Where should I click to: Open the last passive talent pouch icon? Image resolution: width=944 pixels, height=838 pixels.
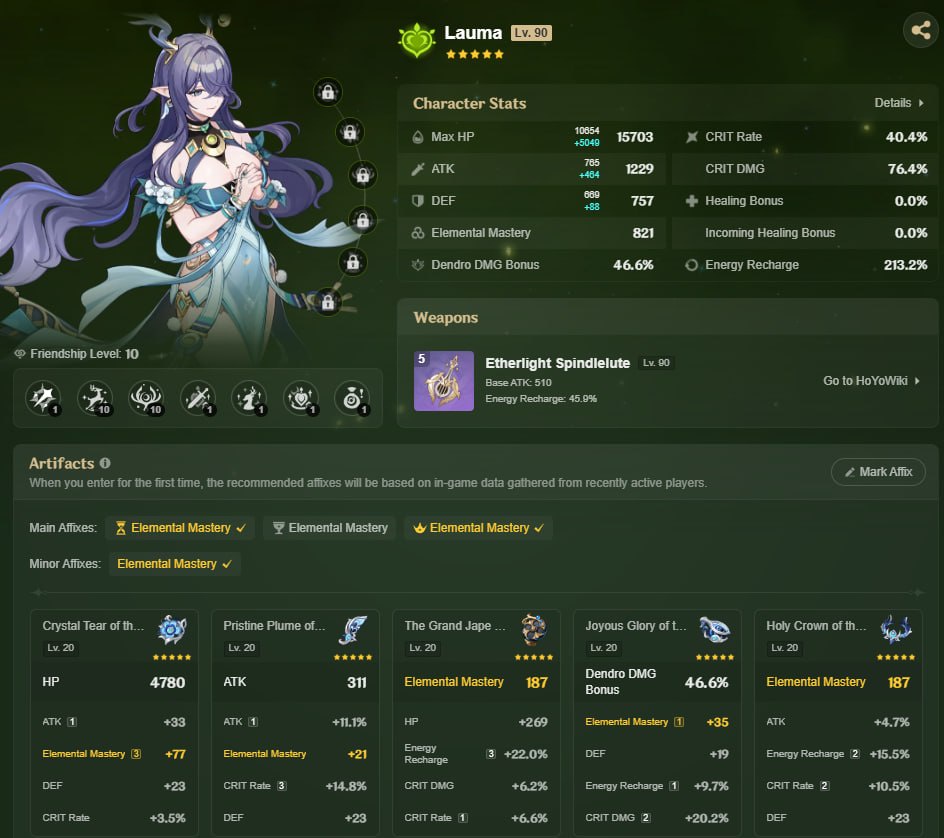[353, 398]
